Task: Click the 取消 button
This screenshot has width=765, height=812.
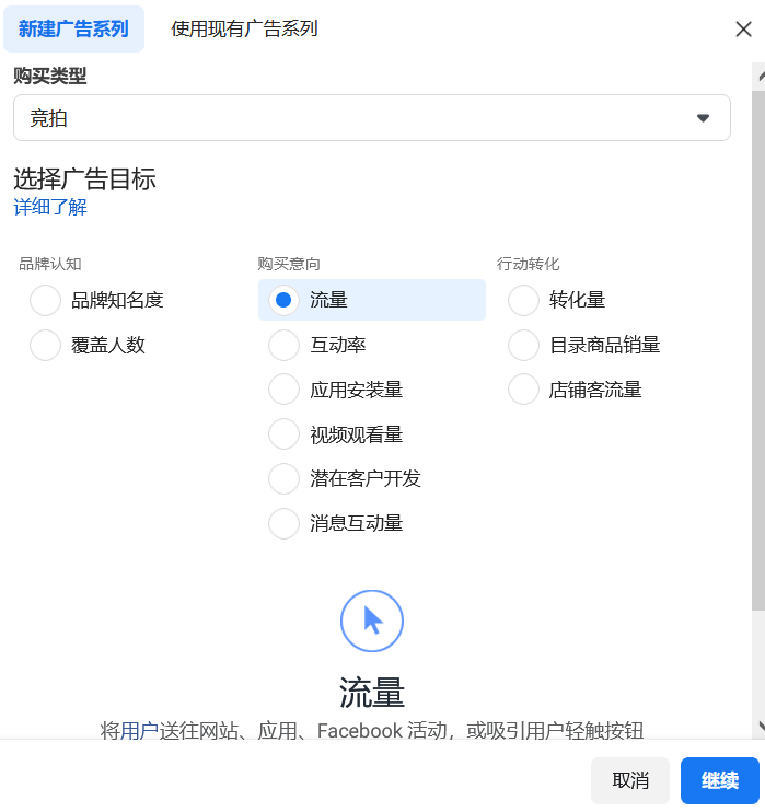Action: pyautogui.click(x=630, y=780)
